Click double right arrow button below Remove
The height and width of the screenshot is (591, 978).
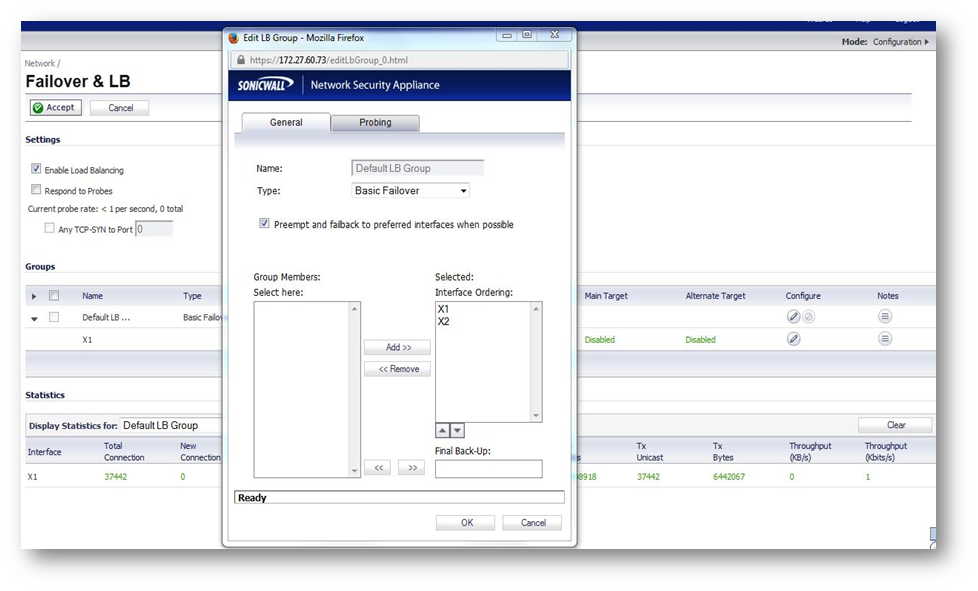tap(411, 468)
